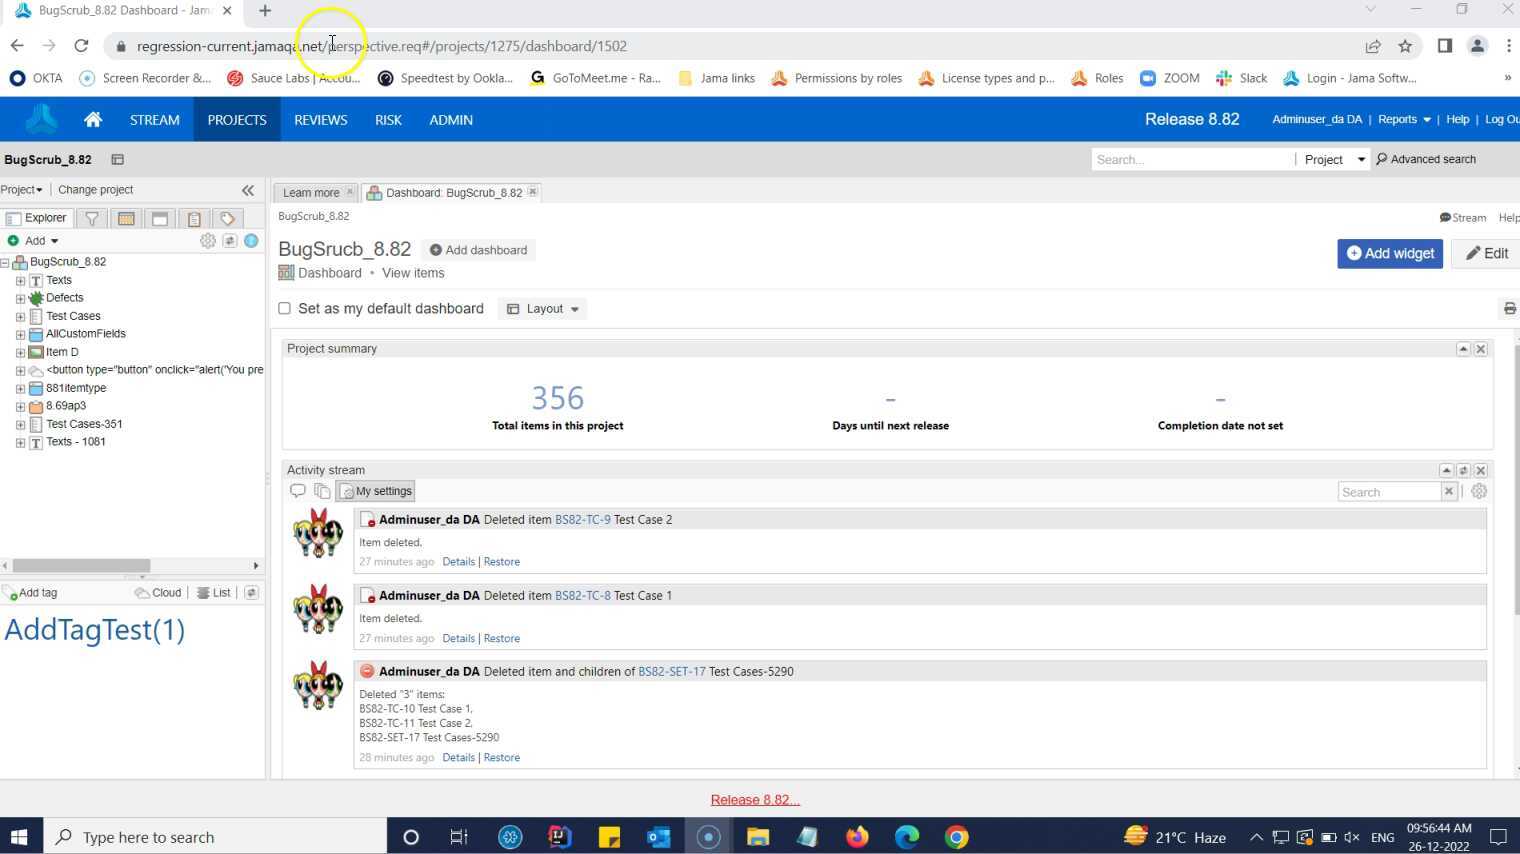This screenshot has width=1520, height=854.
Task: Click the print icon near the Layout button
Action: pyautogui.click(x=1509, y=308)
